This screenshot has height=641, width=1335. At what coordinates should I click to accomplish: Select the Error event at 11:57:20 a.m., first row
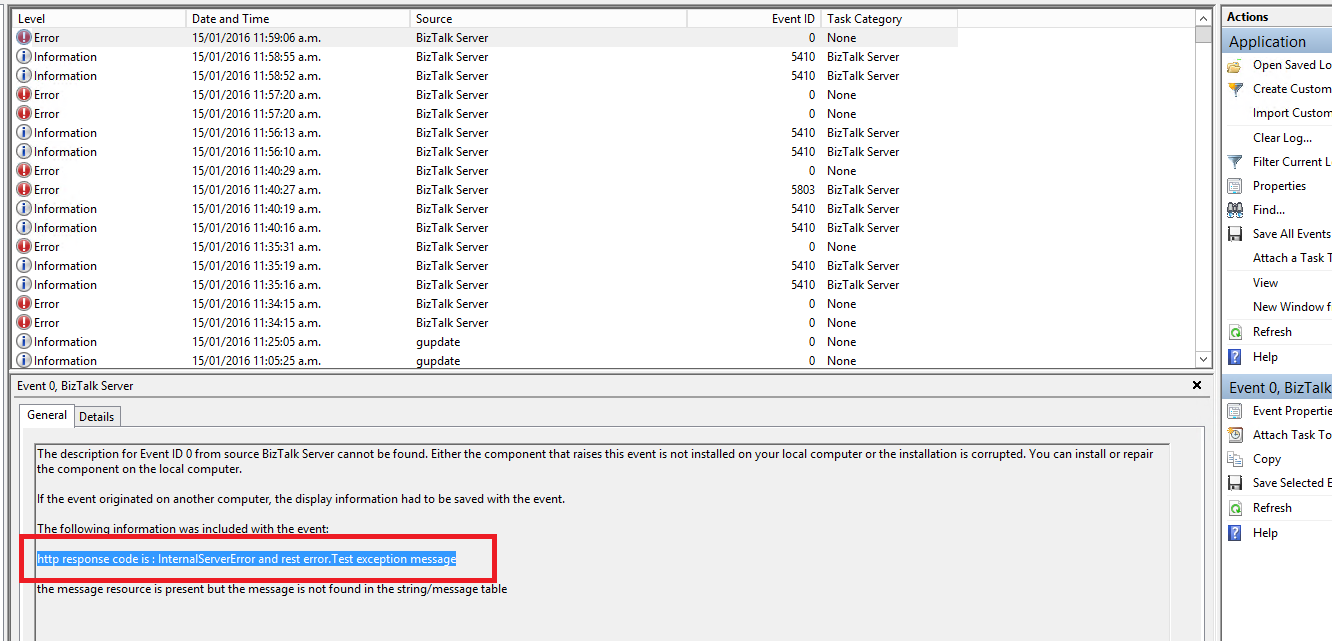coord(485,95)
